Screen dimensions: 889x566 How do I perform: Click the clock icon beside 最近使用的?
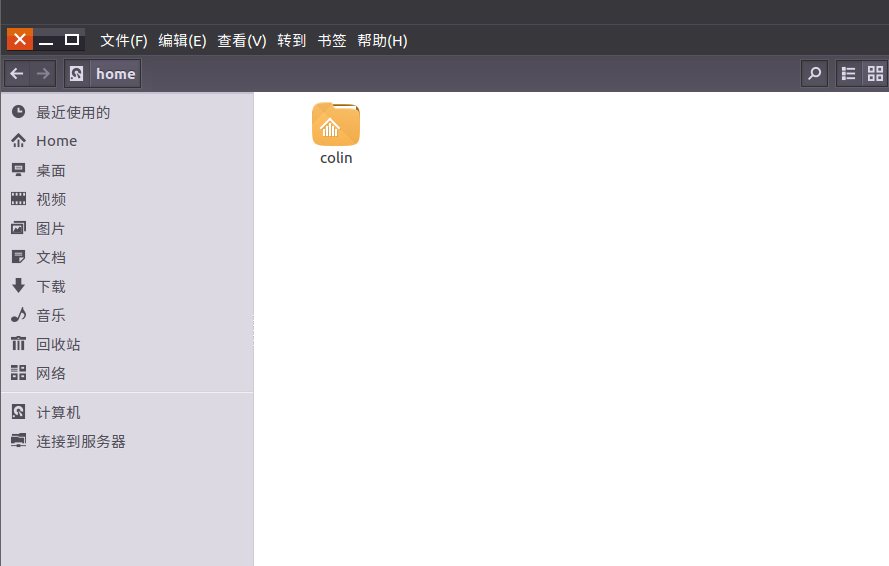(x=18, y=112)
